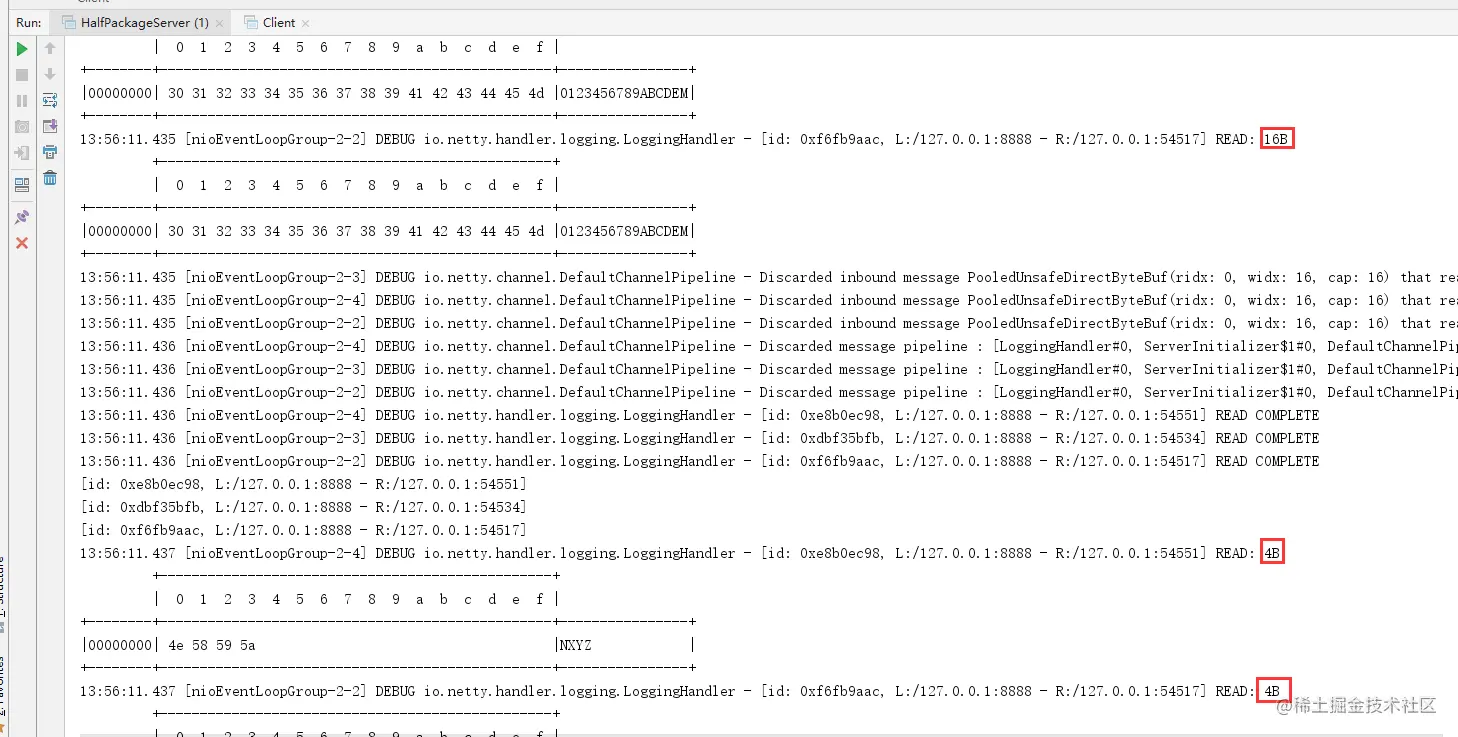Image resolution: width=1458 pixels, height=737 pixels.
Task: Toggle soft-wrap for console output
Action: click(x=50, y=100)
